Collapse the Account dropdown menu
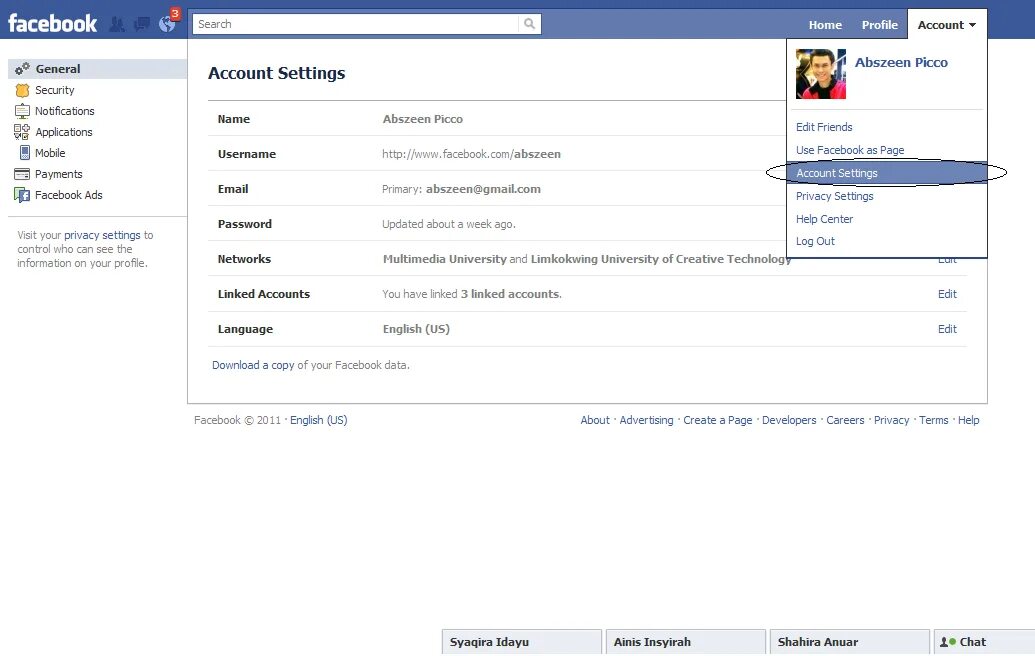 [947, 24]
